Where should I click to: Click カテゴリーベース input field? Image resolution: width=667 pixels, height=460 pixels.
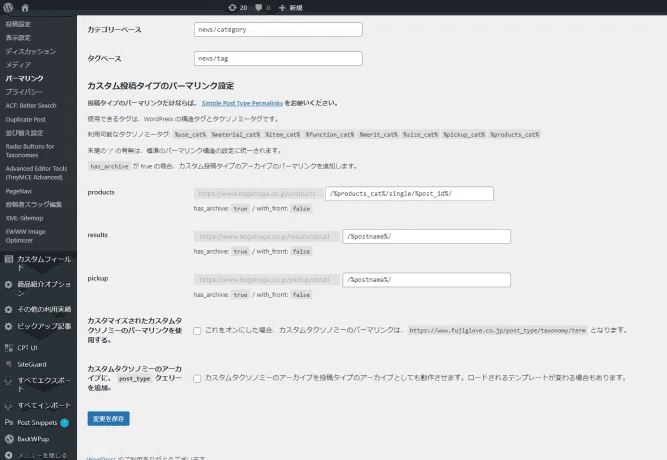point(278,29)
